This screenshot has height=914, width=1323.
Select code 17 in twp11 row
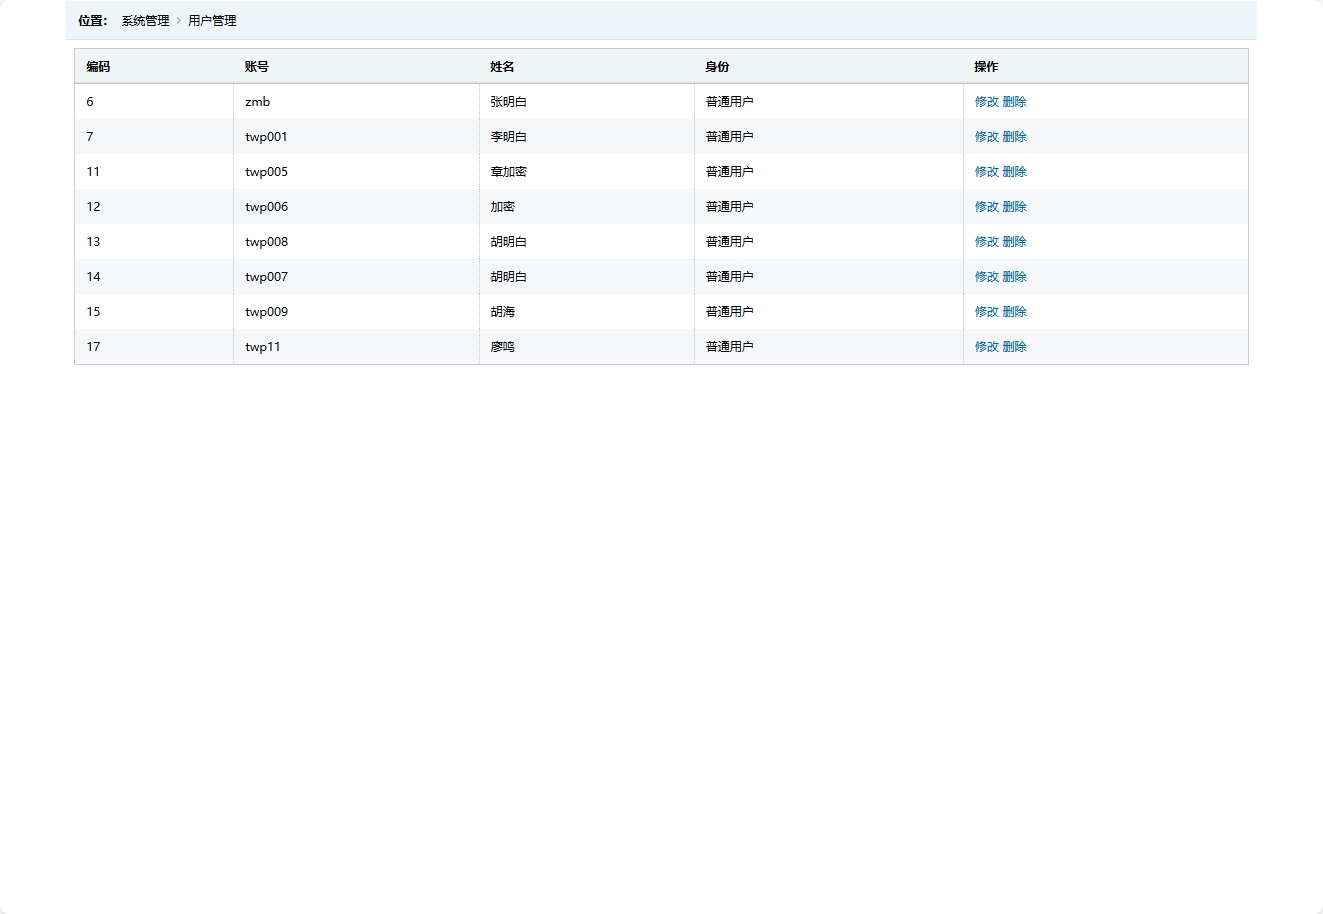point(93,347)
